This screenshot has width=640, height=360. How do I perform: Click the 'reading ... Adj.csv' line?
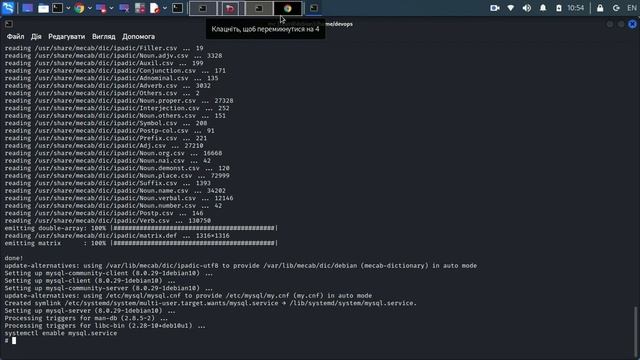point(104,145)
